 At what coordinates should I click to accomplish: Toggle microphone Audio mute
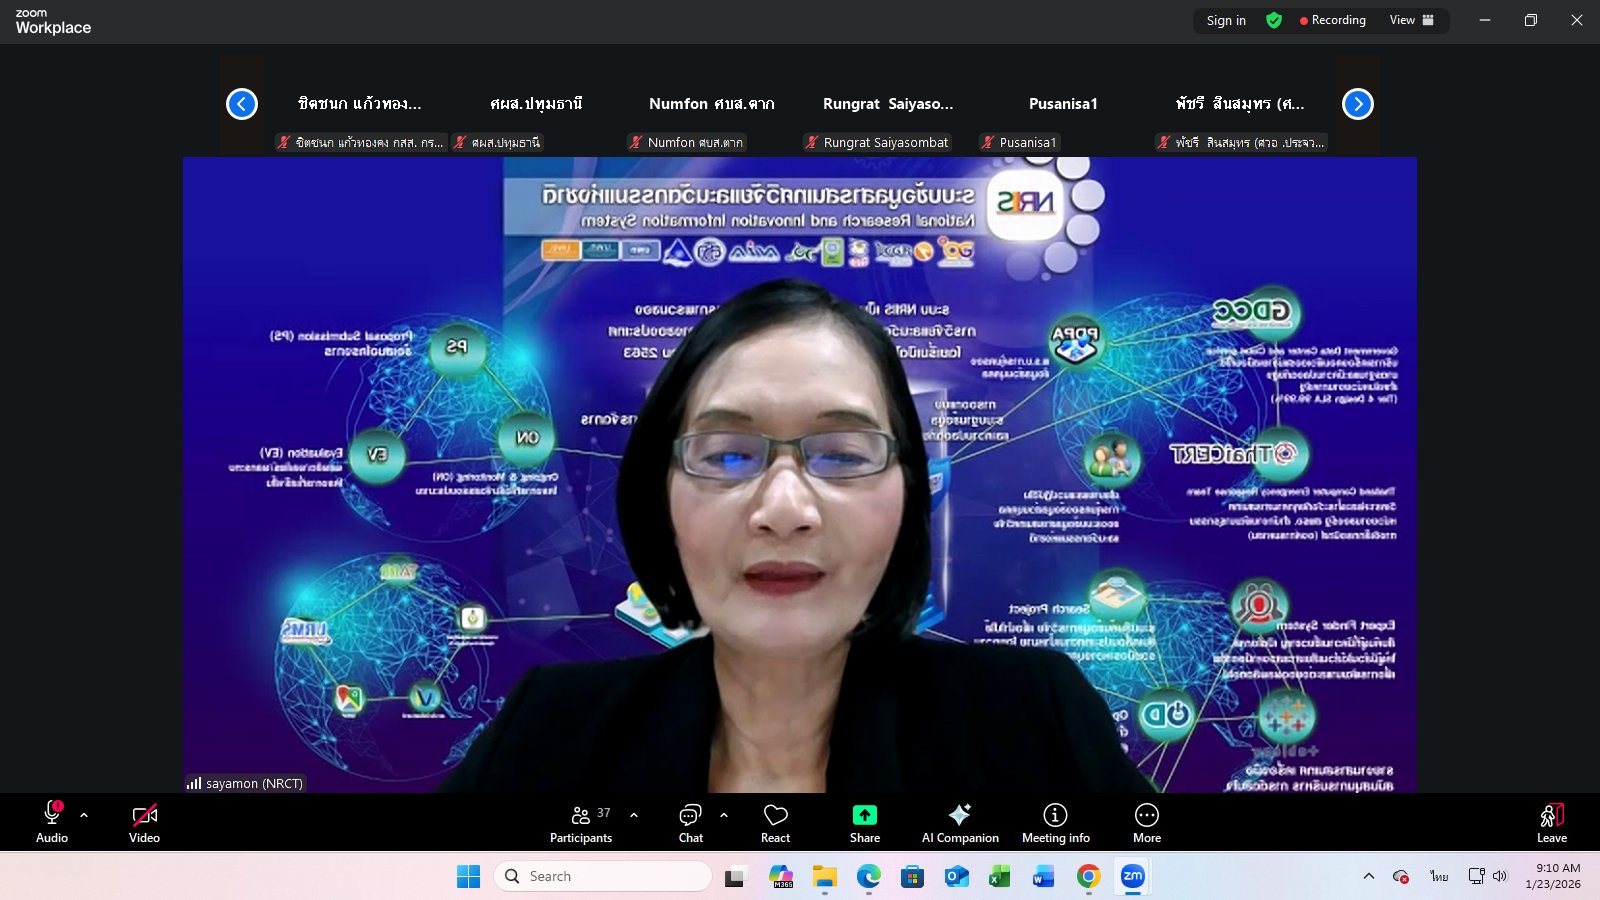click(x=52, y=822)
